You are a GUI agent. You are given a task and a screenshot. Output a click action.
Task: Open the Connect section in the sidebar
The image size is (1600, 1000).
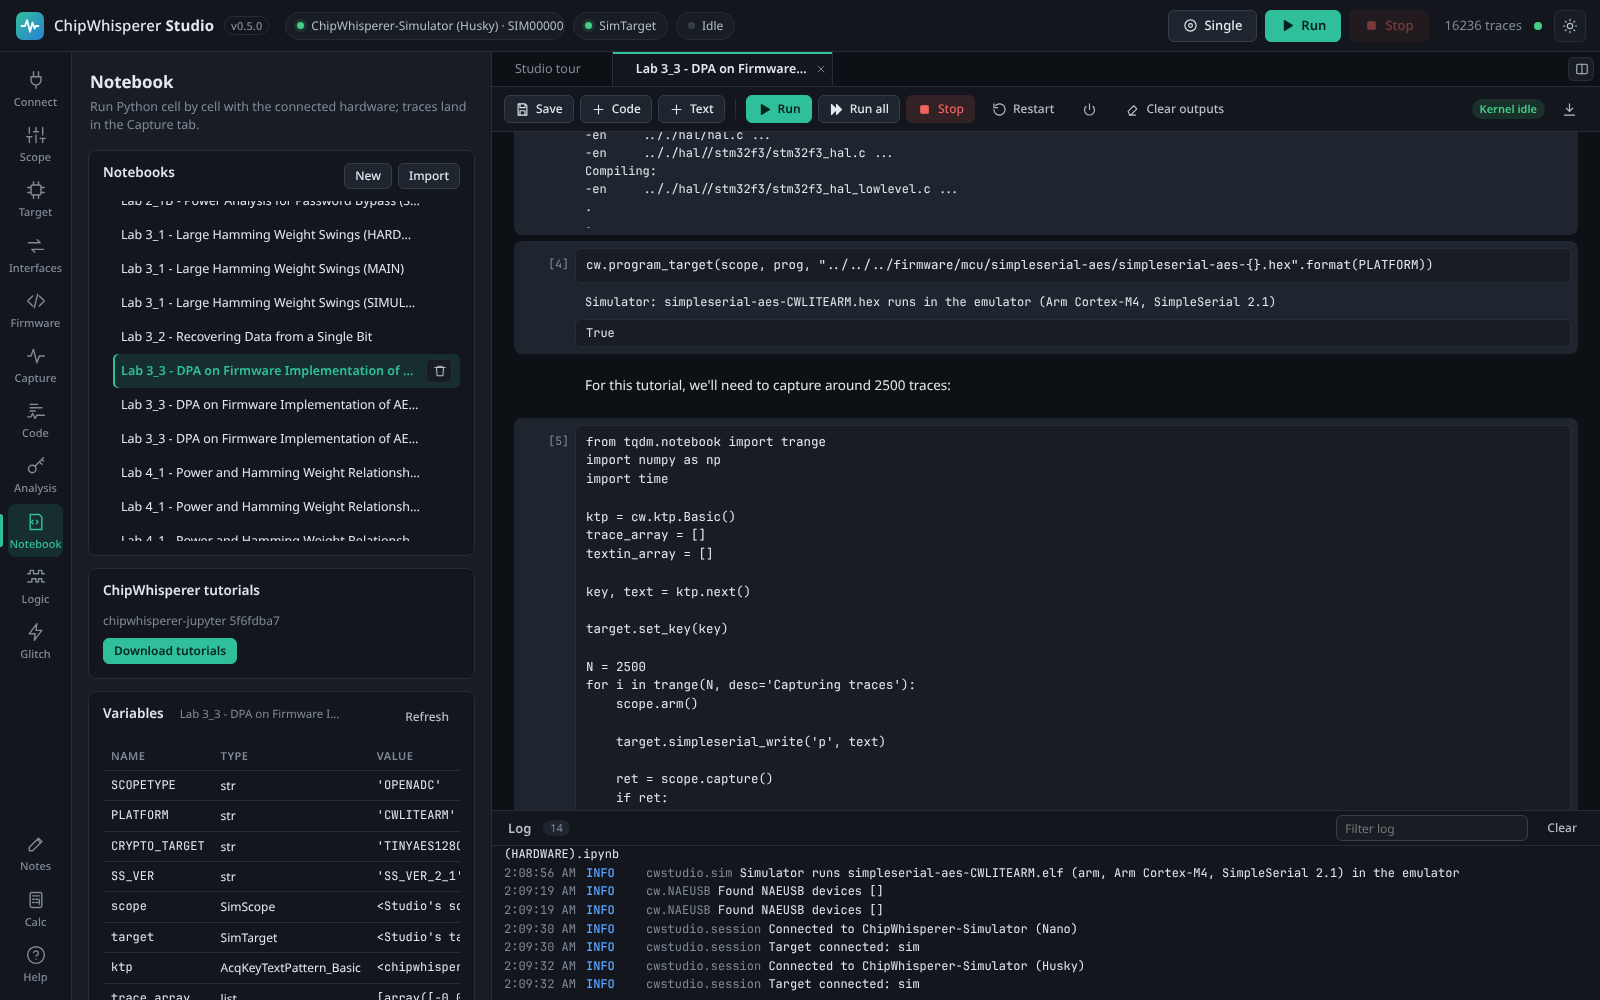tap(35, 89)
